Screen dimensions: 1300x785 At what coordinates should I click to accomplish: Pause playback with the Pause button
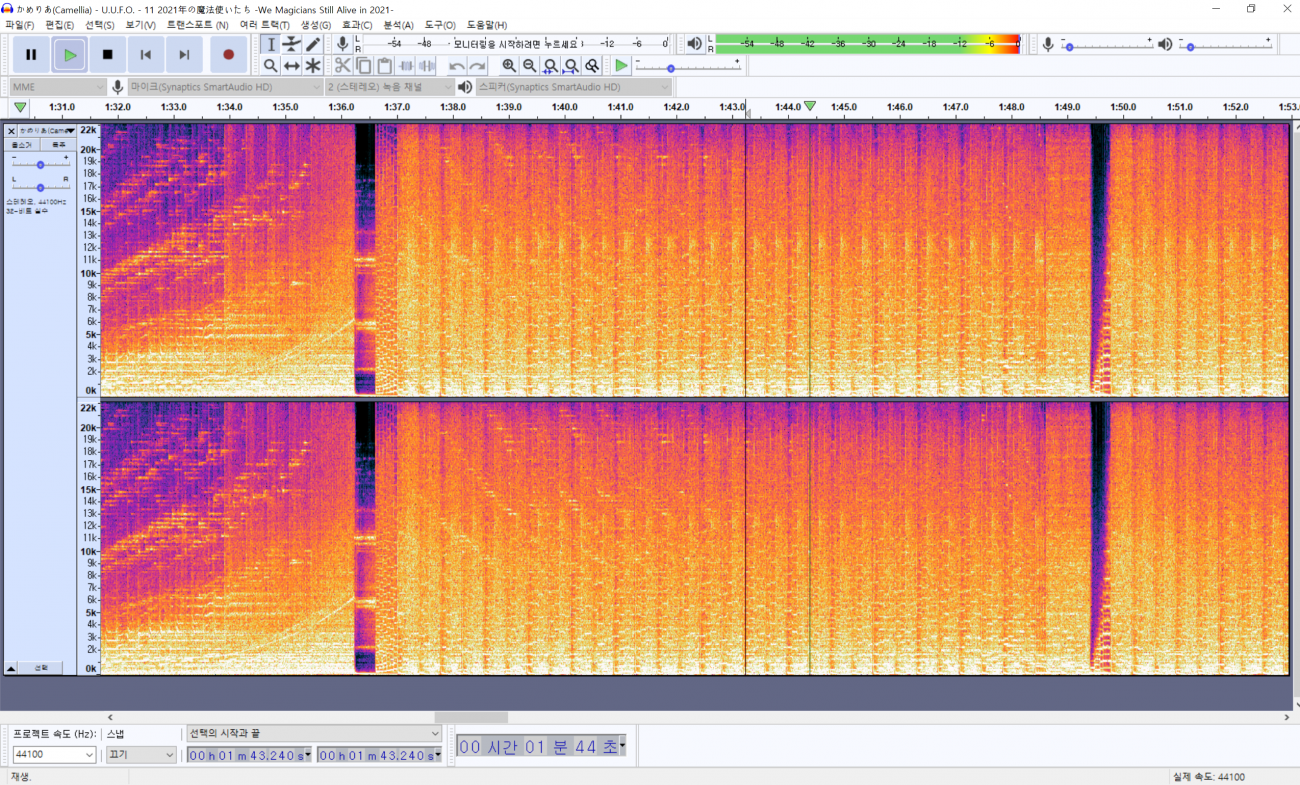[x=30, y=55]
